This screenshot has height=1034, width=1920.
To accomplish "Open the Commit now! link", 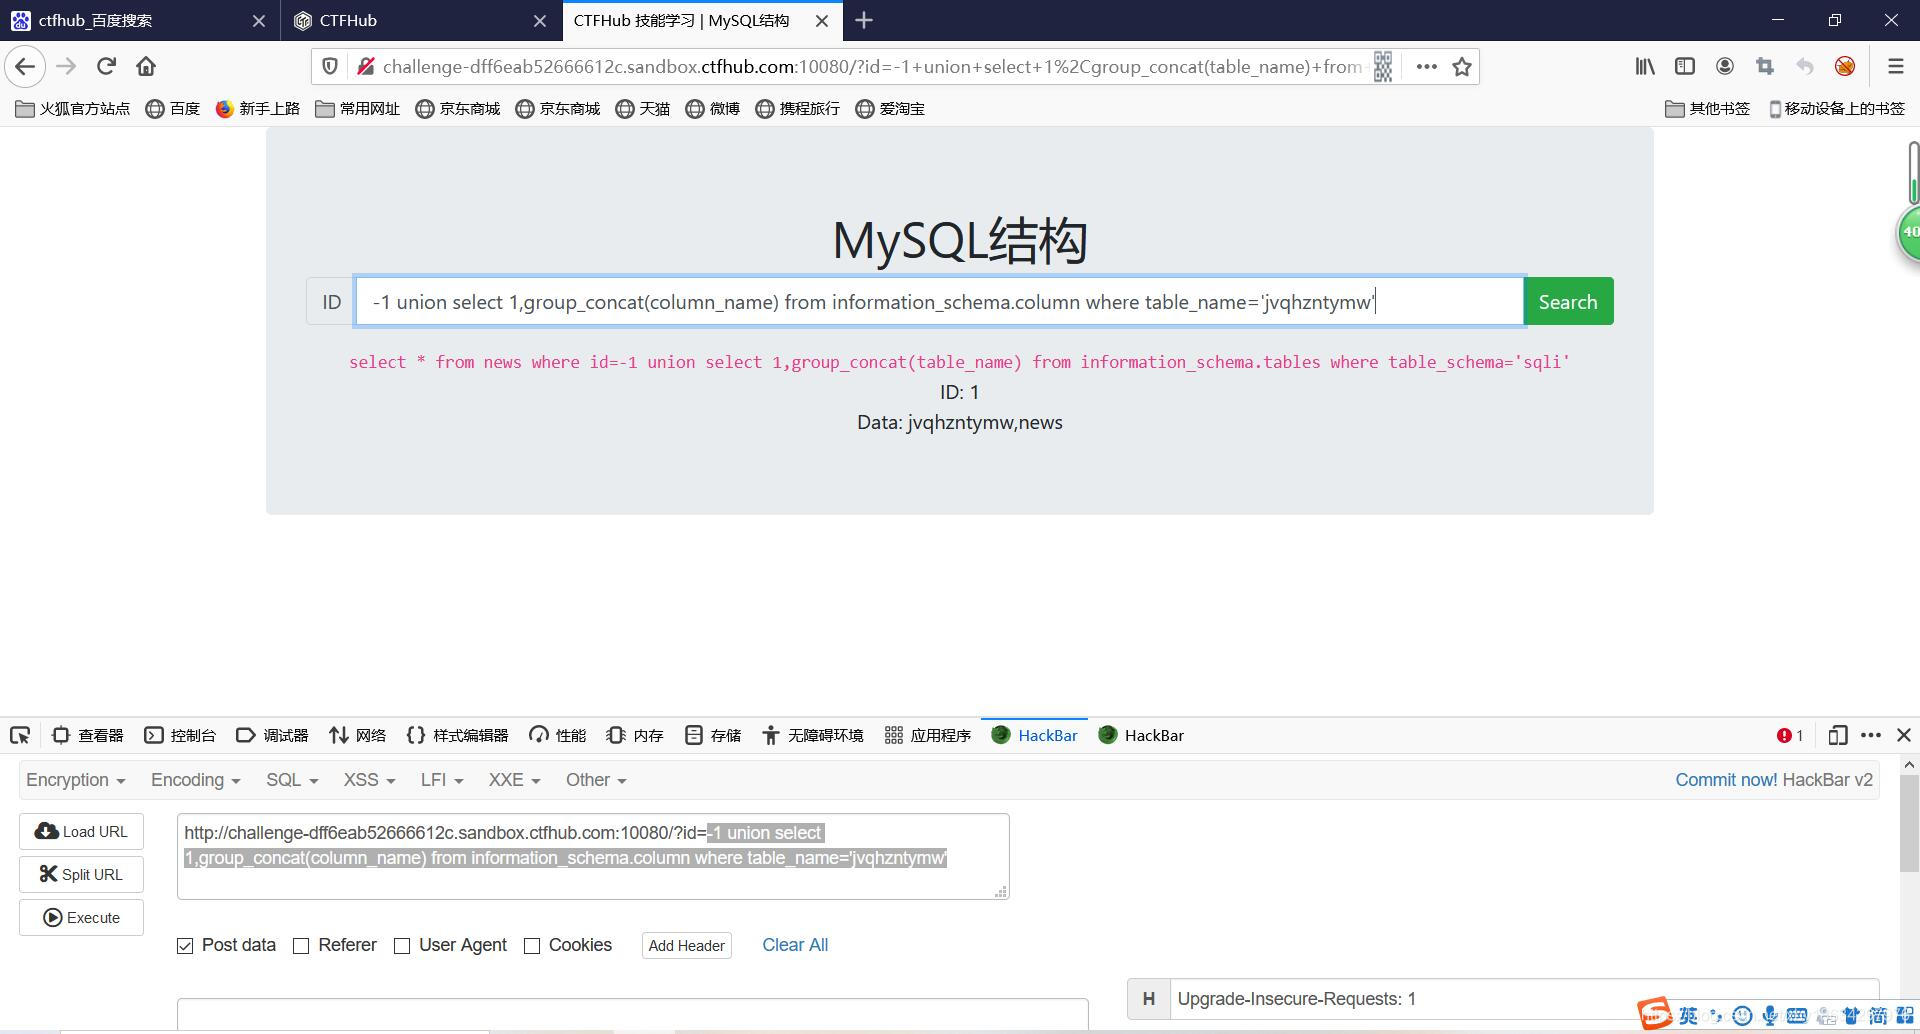I will pos(1726,780).
